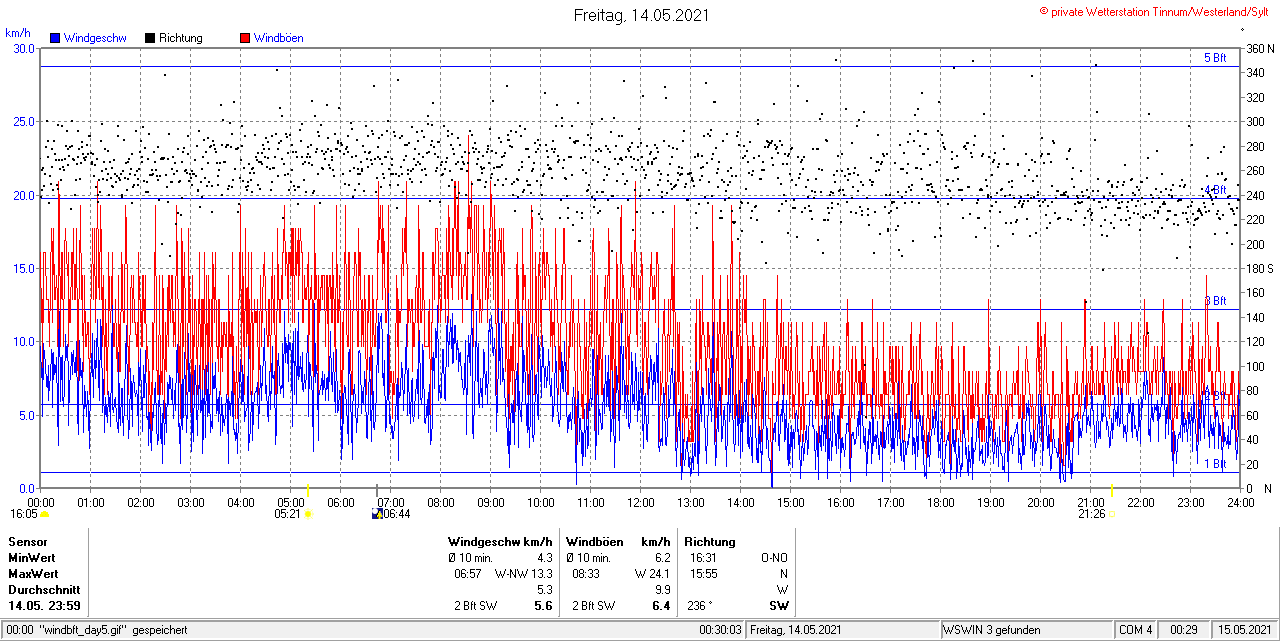This screenshot has width=1280, height=641.
Task: Click the sunset time 21:26
Action: 1091,514
